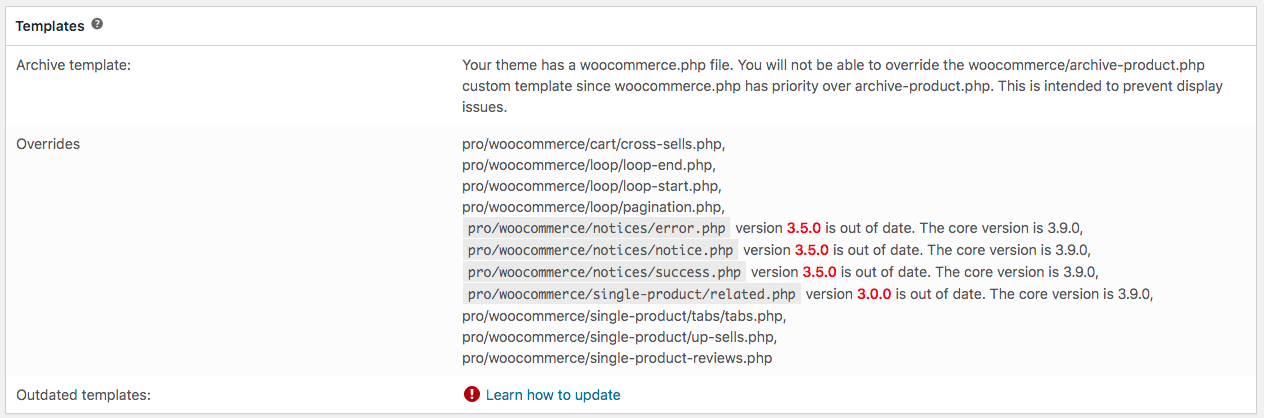
Task: Click the help icon beside Templates heading
Action: tap(97, 24)
